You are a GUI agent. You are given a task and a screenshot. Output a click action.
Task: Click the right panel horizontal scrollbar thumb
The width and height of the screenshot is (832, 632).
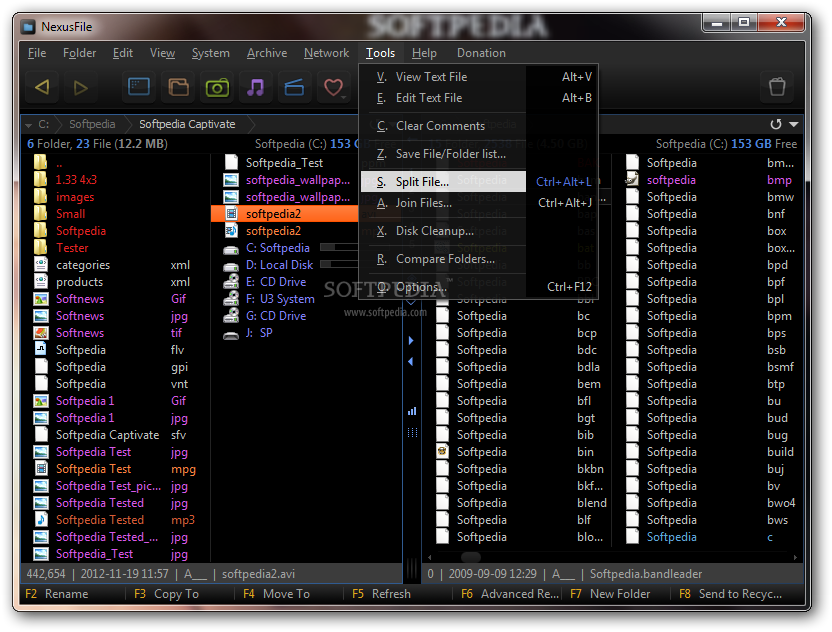pos(471,557)
